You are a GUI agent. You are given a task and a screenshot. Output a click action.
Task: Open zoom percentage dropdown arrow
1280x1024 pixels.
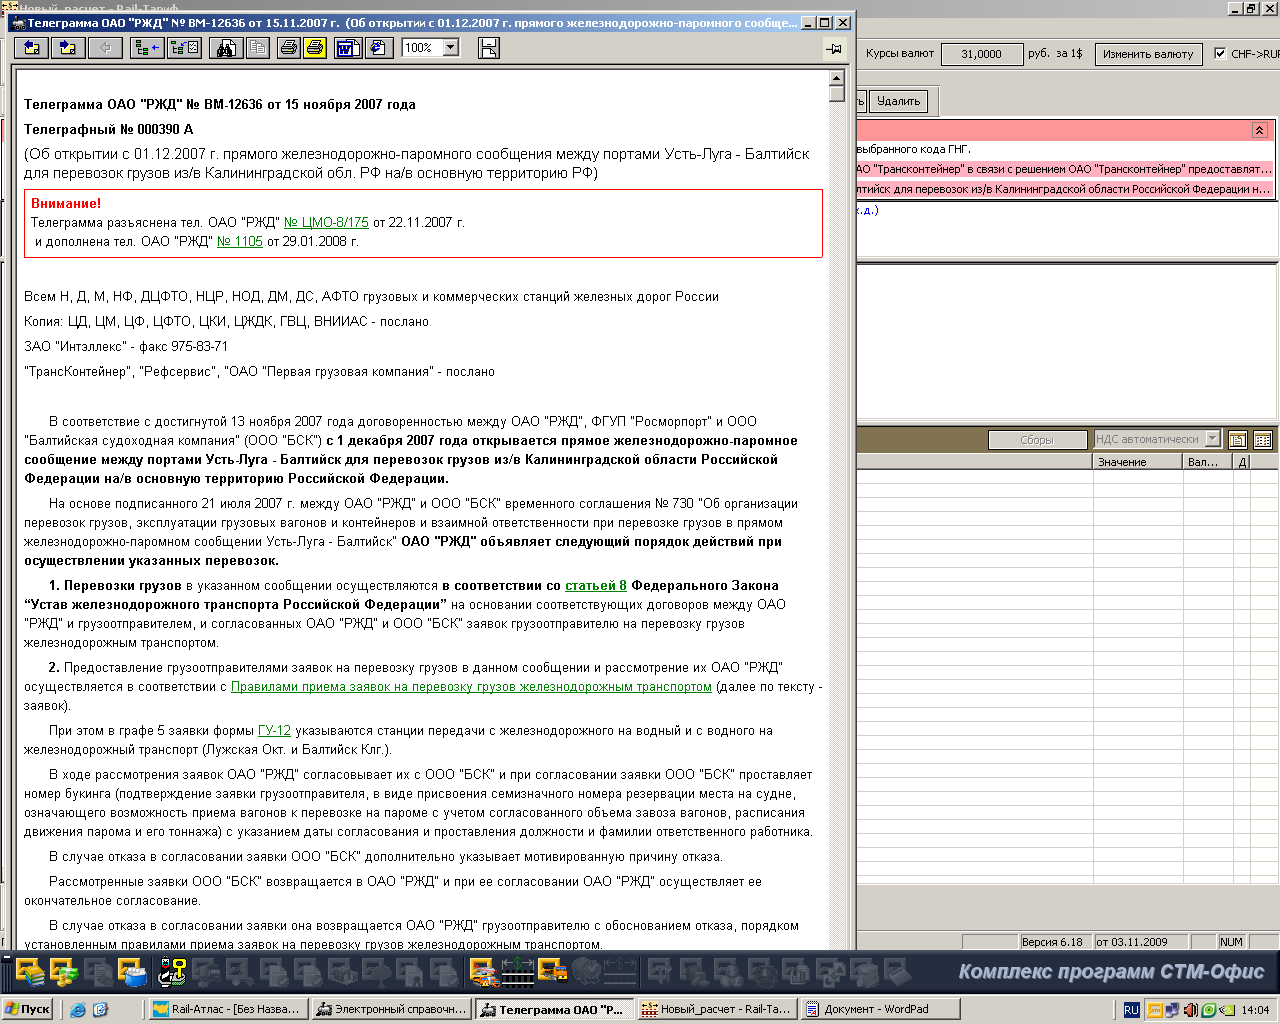(x=450, y=47)
